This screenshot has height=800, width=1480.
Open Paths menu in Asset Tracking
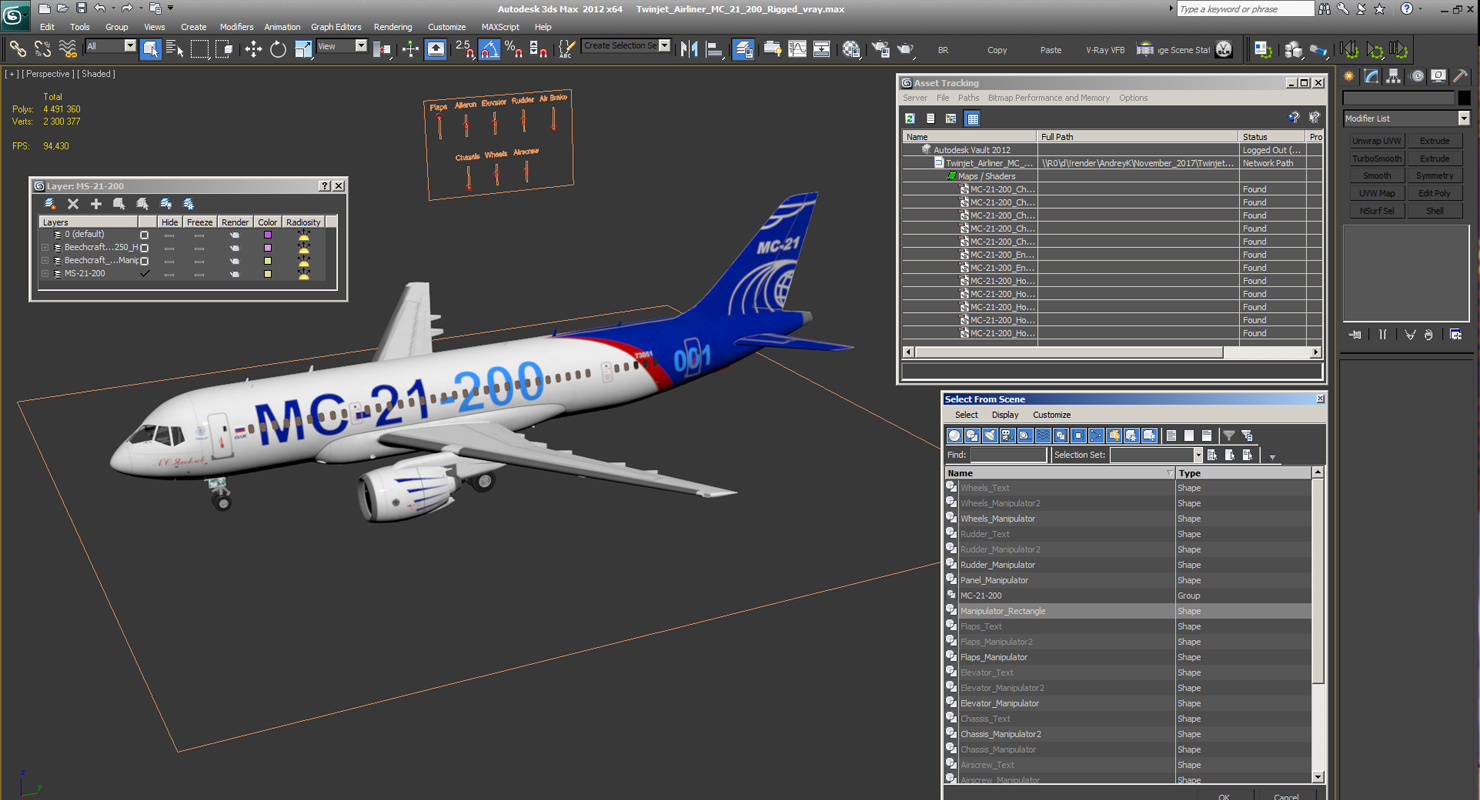968,98
